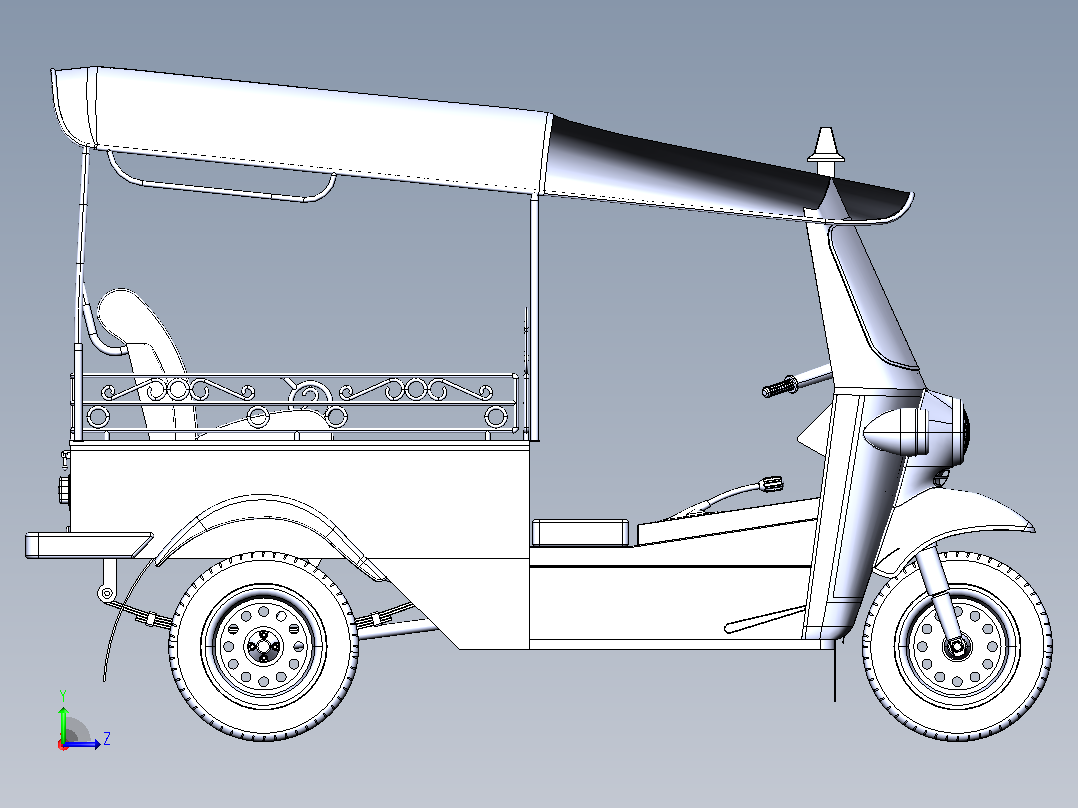Select the front wheel of the tuk-tuk model

pos(957,646)
